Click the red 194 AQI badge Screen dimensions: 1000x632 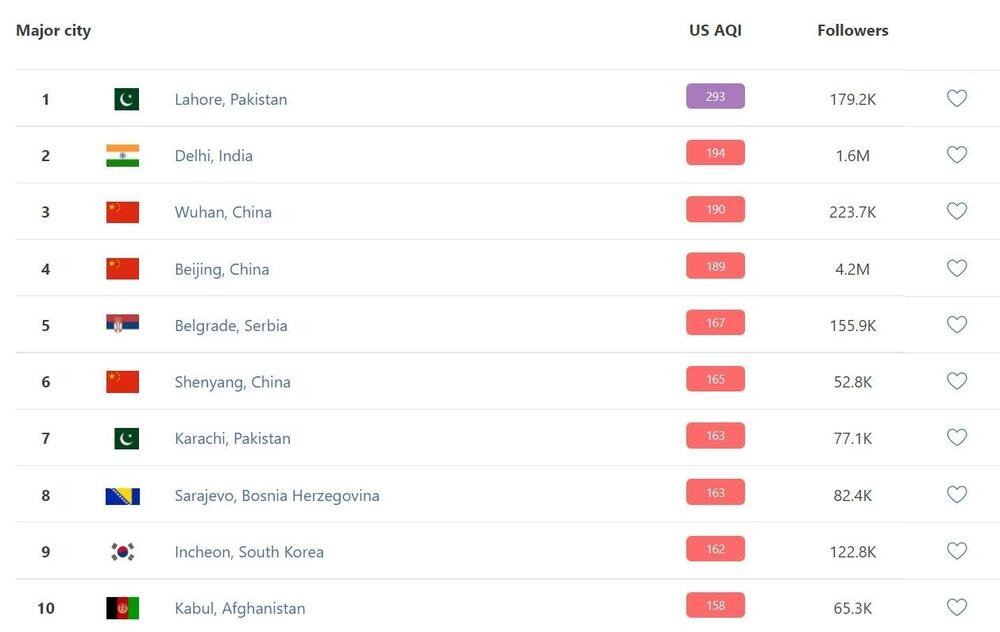pyautogui.click(x=715, y=153)
